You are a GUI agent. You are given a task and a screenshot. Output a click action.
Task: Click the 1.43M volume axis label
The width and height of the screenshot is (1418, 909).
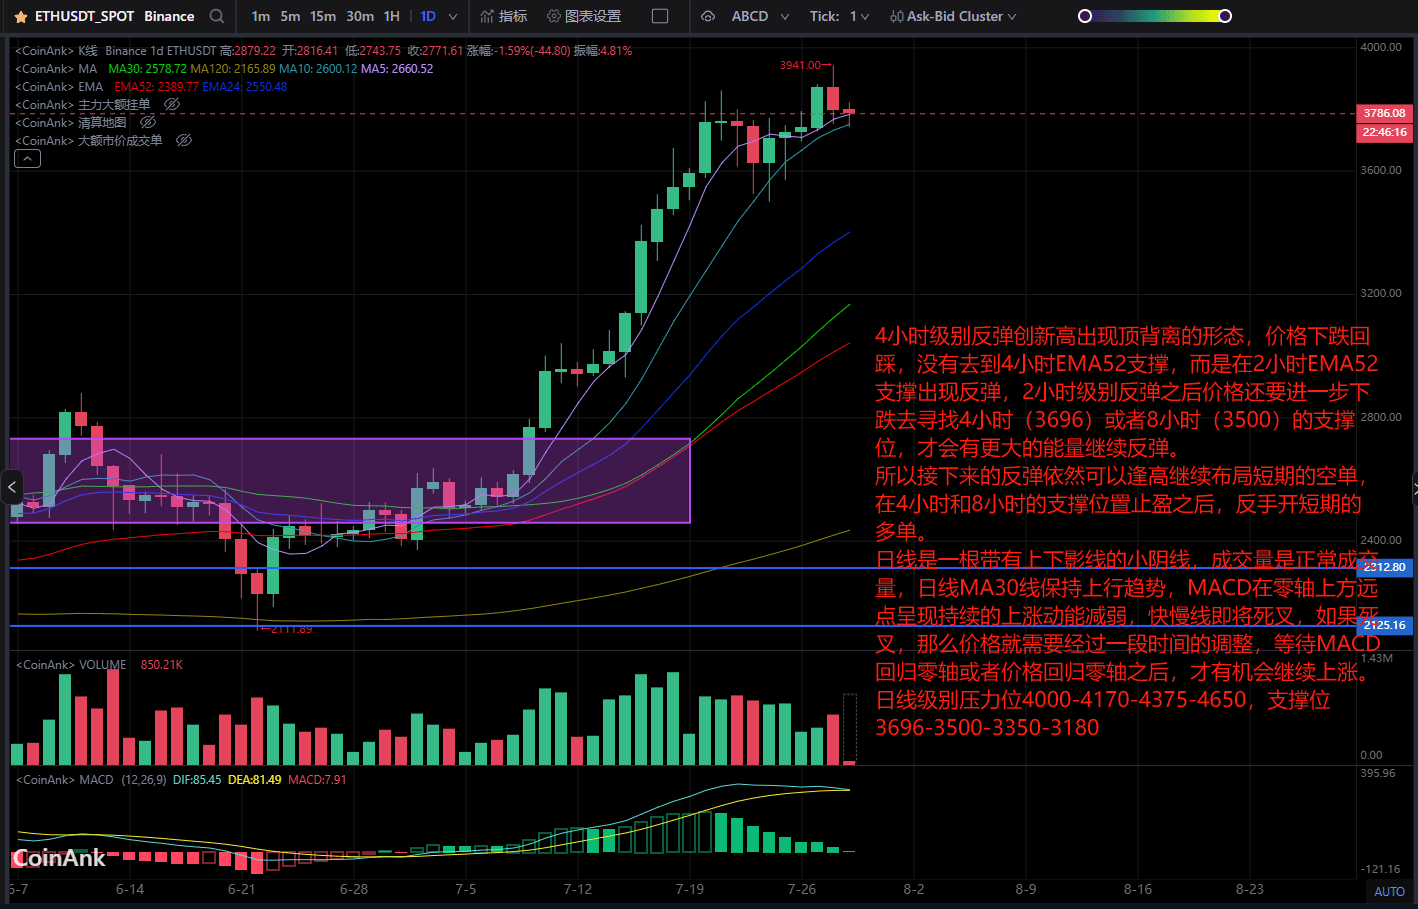click(x=1377, y=658)
